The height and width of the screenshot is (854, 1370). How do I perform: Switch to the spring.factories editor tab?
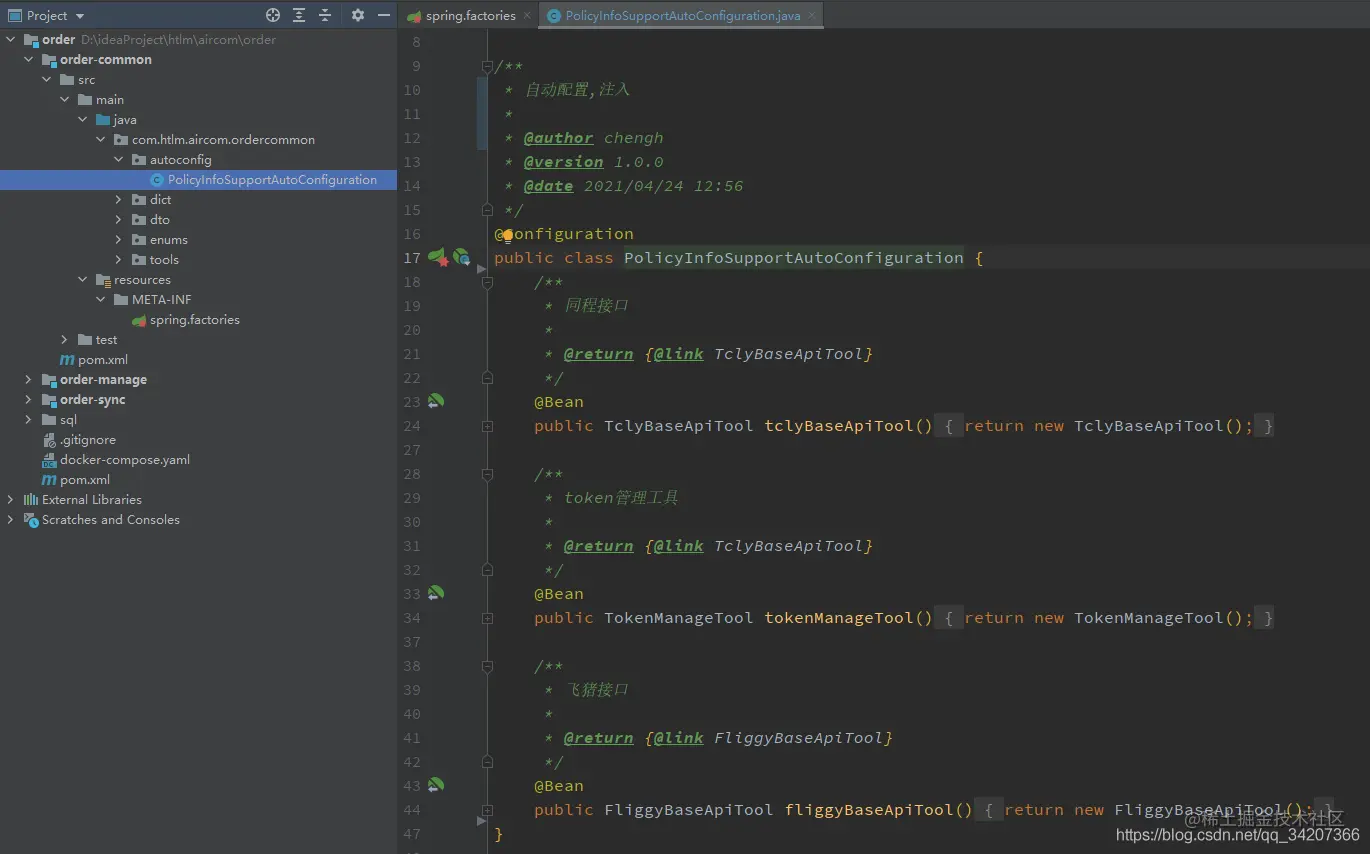click(x=470, y=16)
